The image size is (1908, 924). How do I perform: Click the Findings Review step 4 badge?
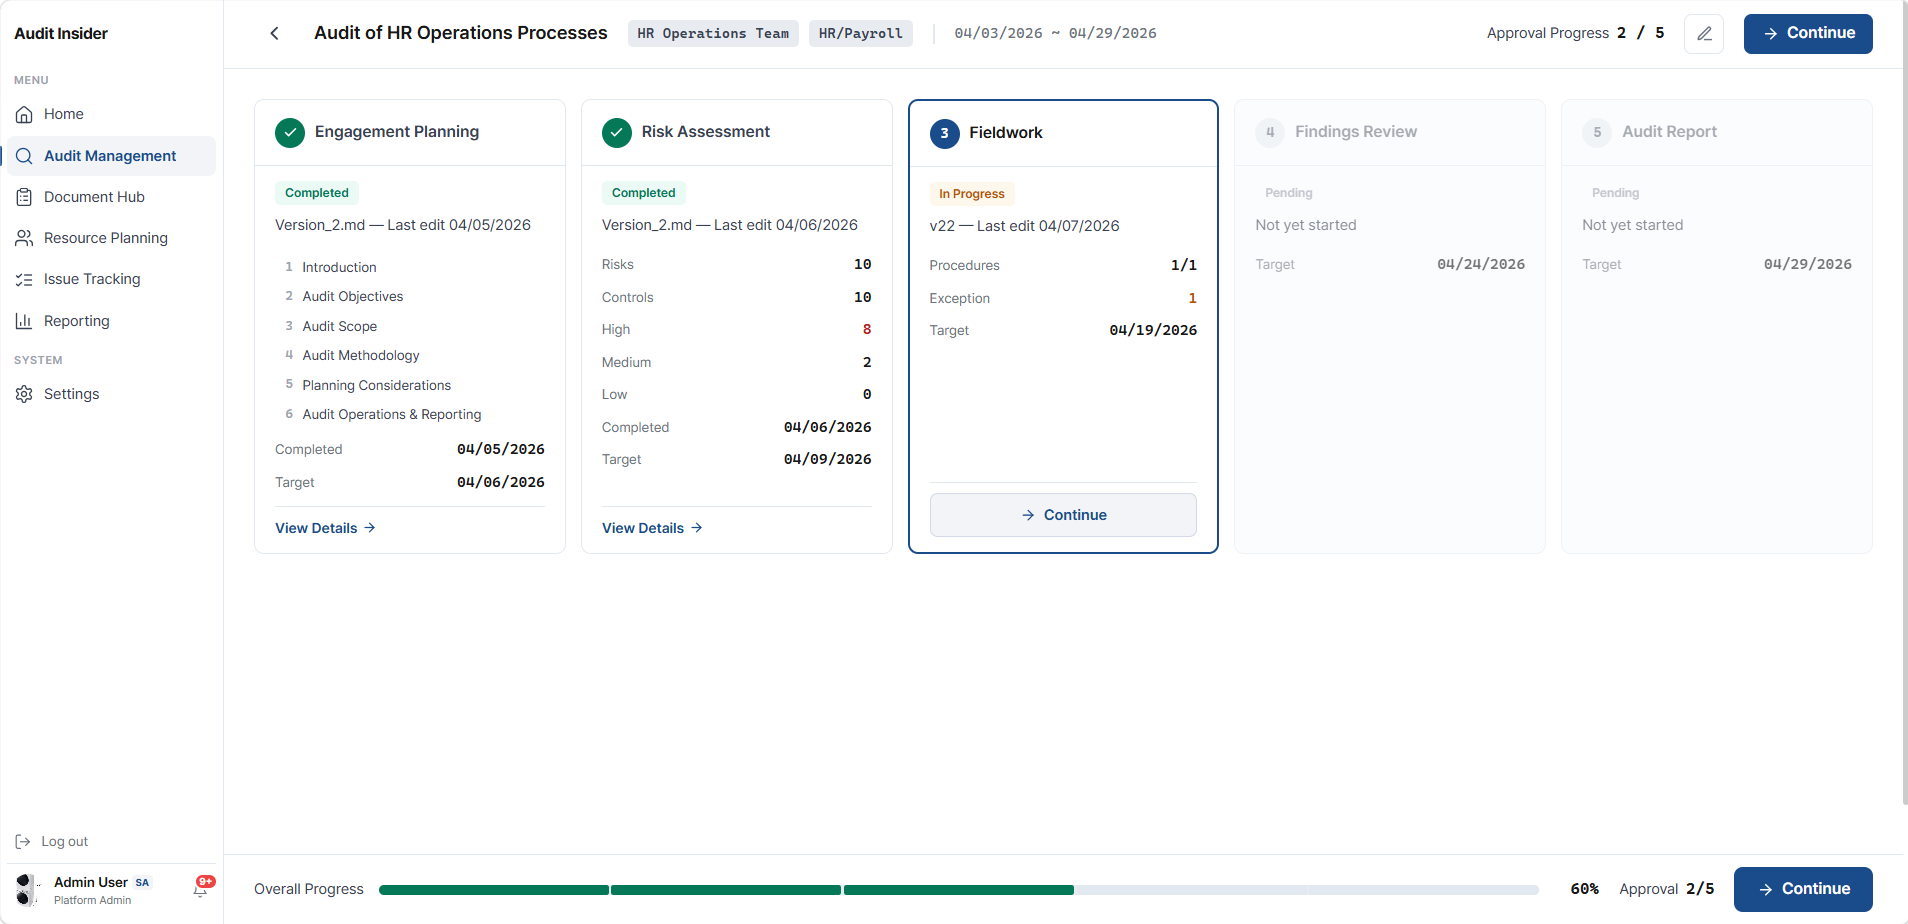point(1270,132)
